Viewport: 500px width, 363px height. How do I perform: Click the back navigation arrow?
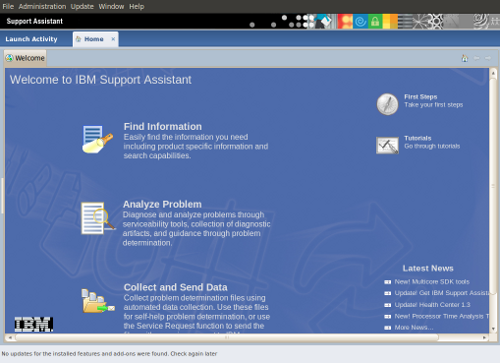477,58
